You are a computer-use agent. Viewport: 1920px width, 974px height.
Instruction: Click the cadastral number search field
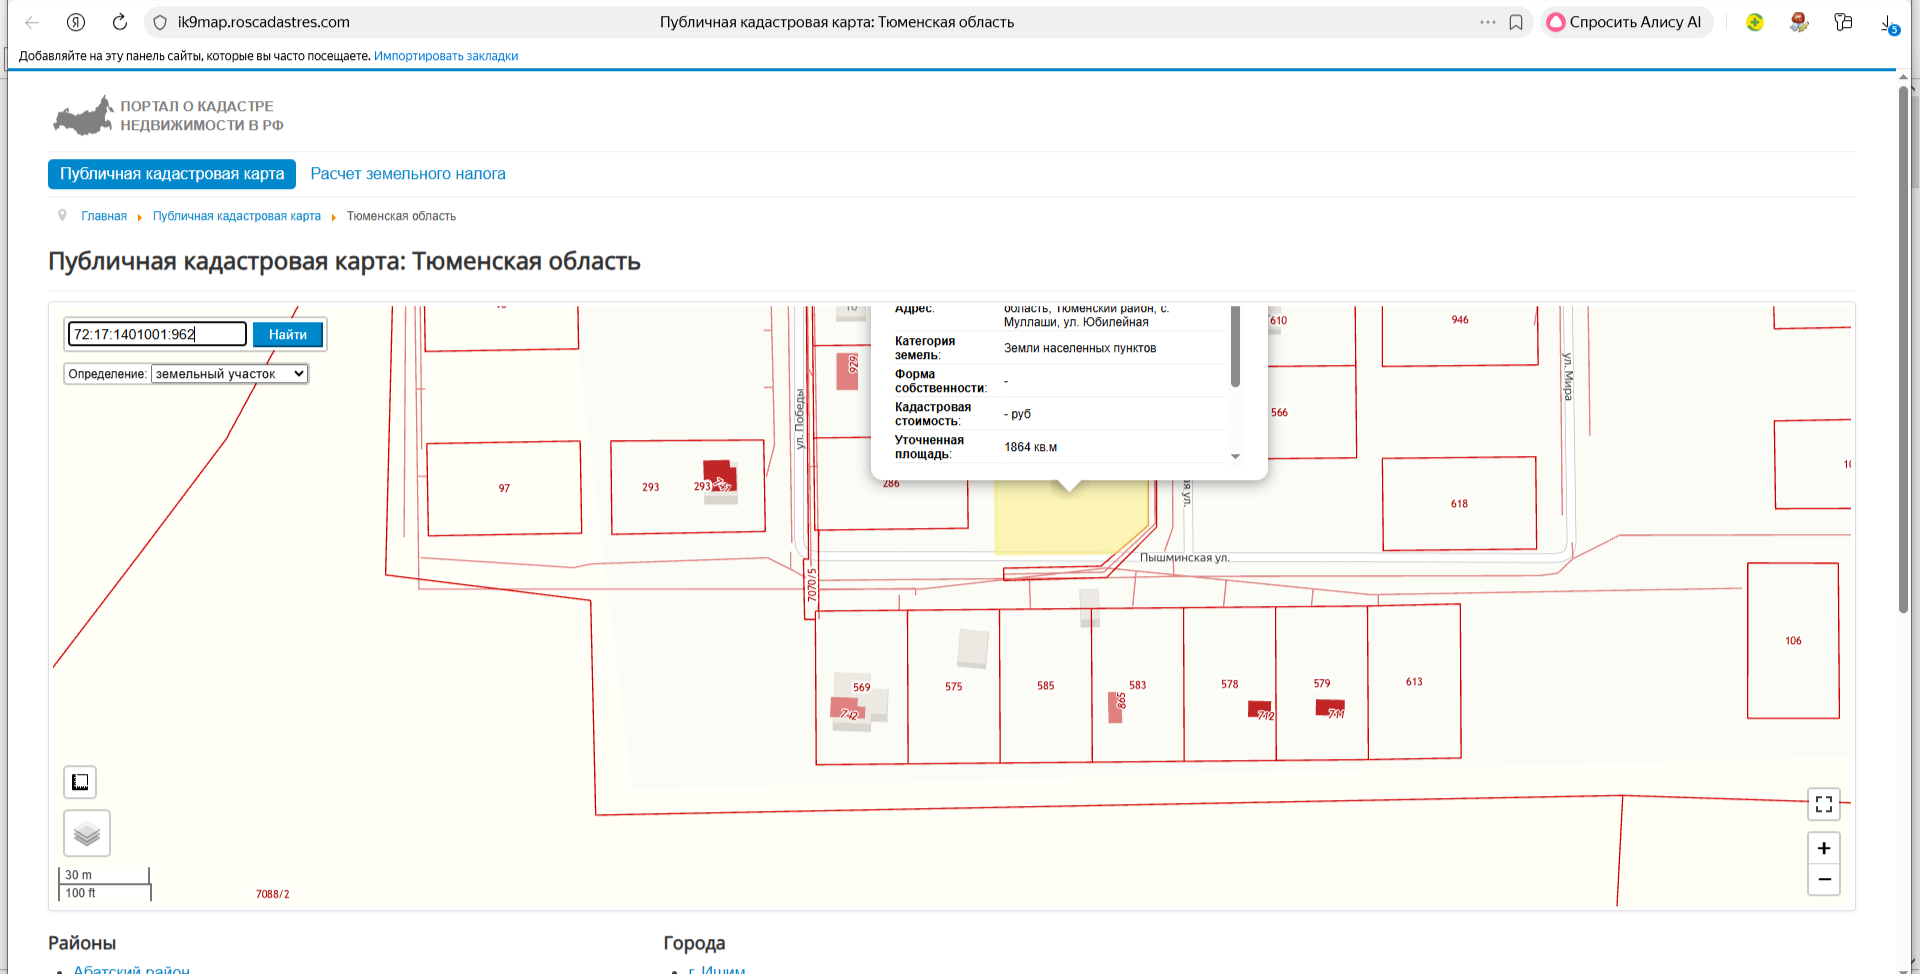157,334
